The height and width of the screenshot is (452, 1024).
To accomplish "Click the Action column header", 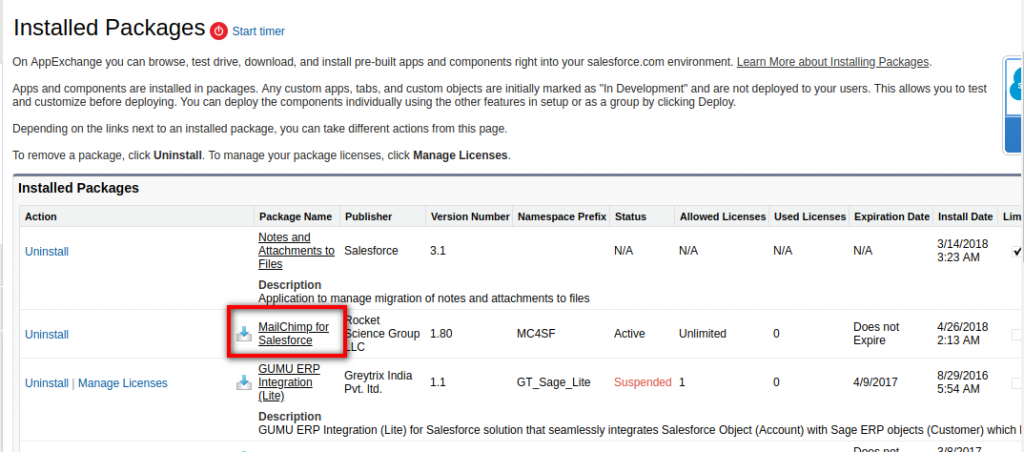I will 40,216.
